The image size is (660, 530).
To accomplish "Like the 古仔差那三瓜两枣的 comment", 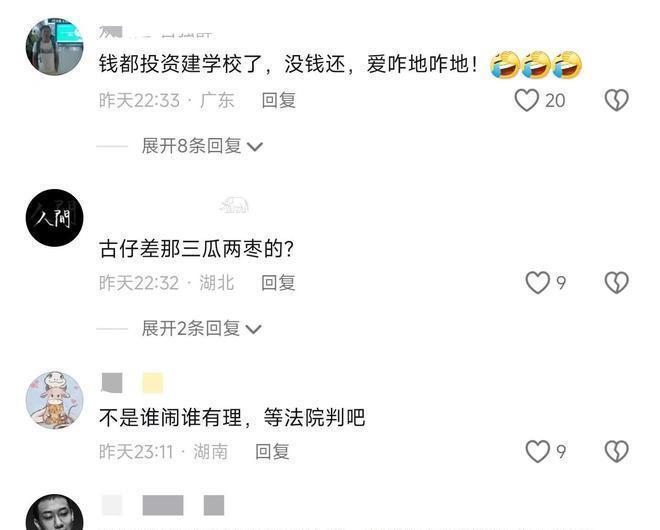I will tap(538, 282).
